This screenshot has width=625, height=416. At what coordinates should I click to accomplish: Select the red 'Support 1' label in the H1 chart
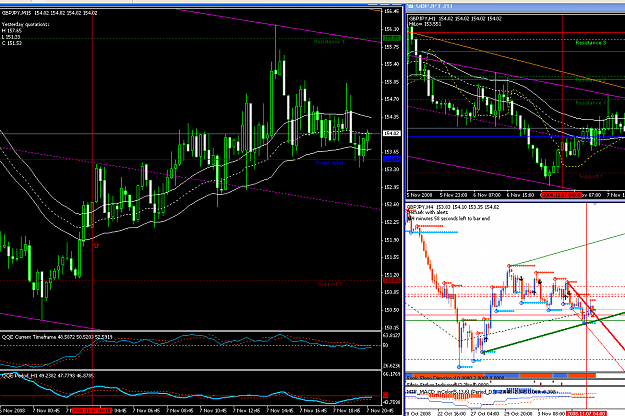[590, 176]
